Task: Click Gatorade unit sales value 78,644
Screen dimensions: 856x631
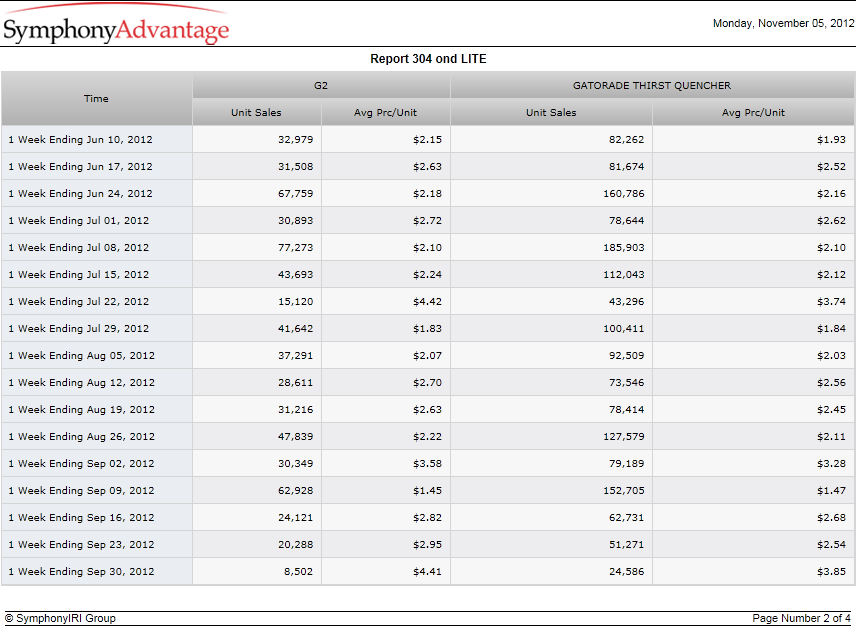Action: pos(627,221)
